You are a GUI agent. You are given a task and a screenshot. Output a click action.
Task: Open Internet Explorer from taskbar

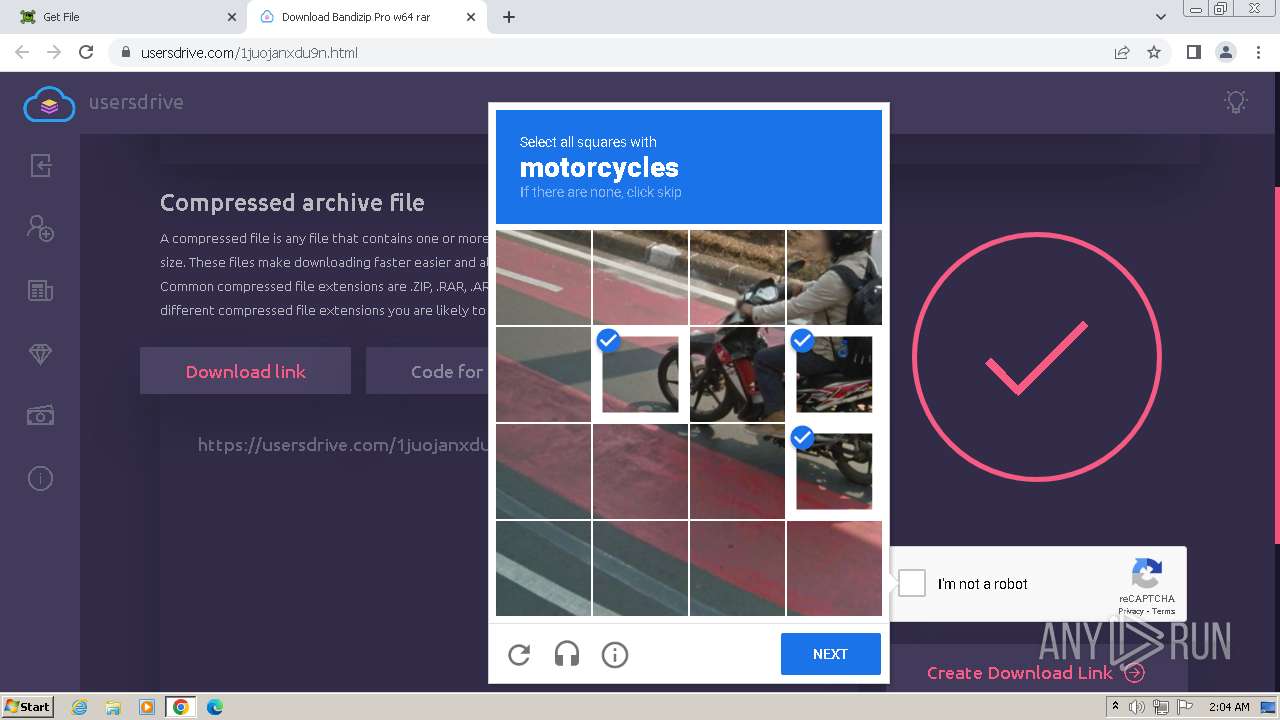pyautogui.click(x=80, y=707)
